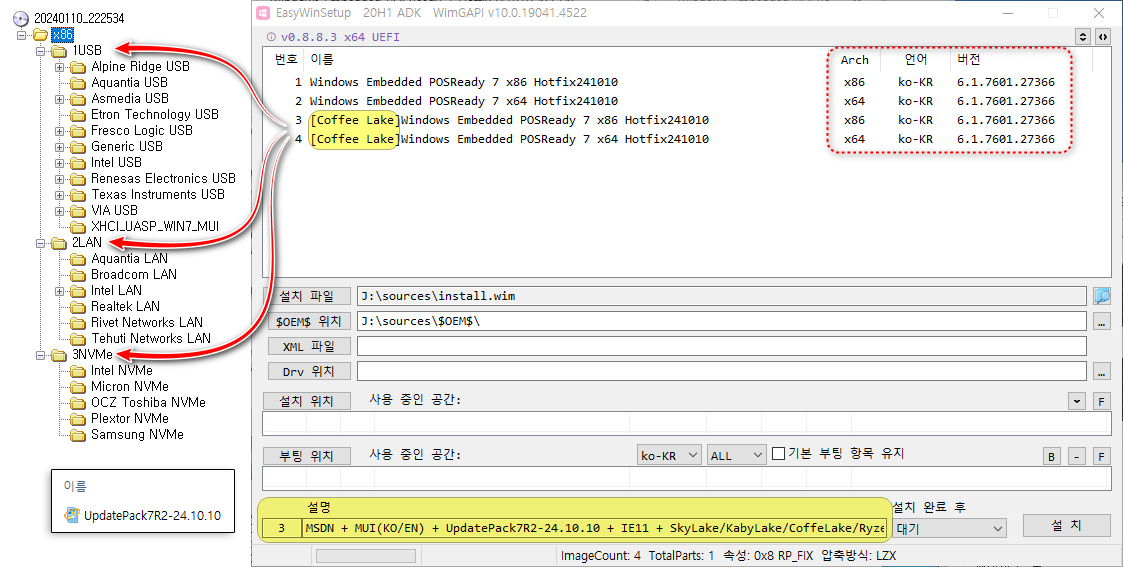
Task: Open the ko-KR language dropdown
Action: [669, 455]
